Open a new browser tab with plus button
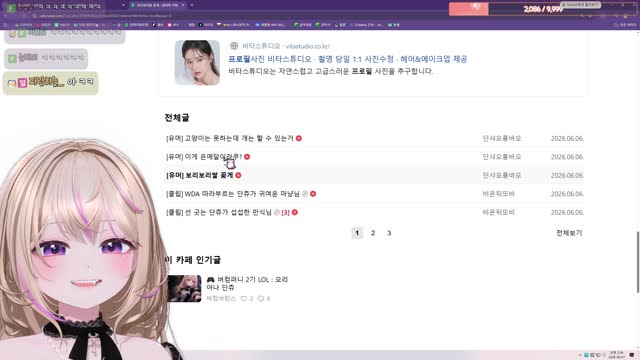 click(x=192, y=5)
